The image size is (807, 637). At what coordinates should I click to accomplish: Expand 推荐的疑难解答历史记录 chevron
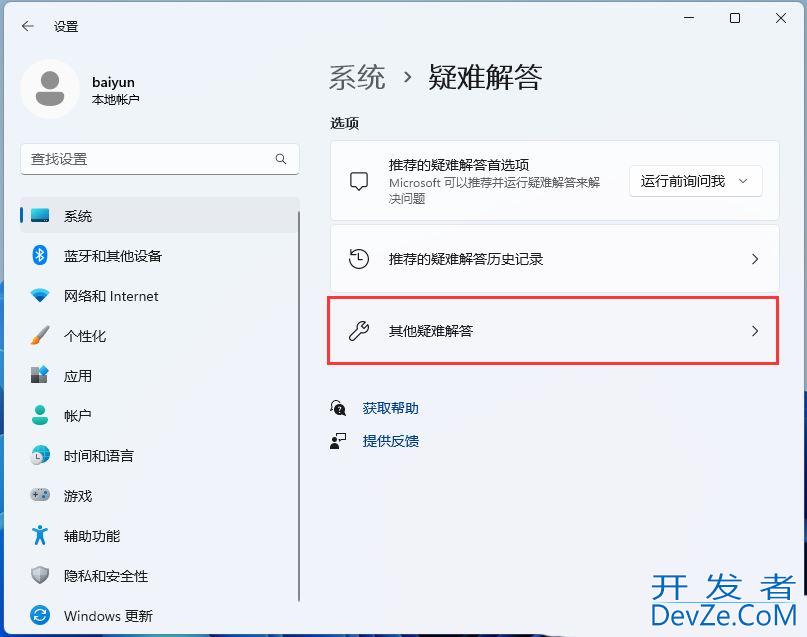click(x=755, y=259)
